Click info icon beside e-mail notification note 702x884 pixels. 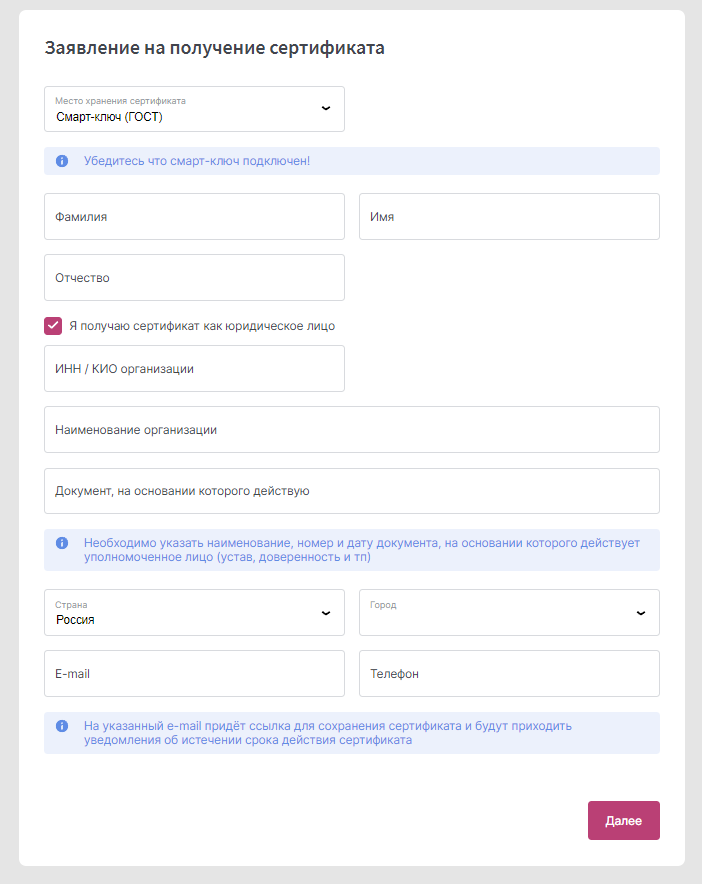click(x=62, y=726)
